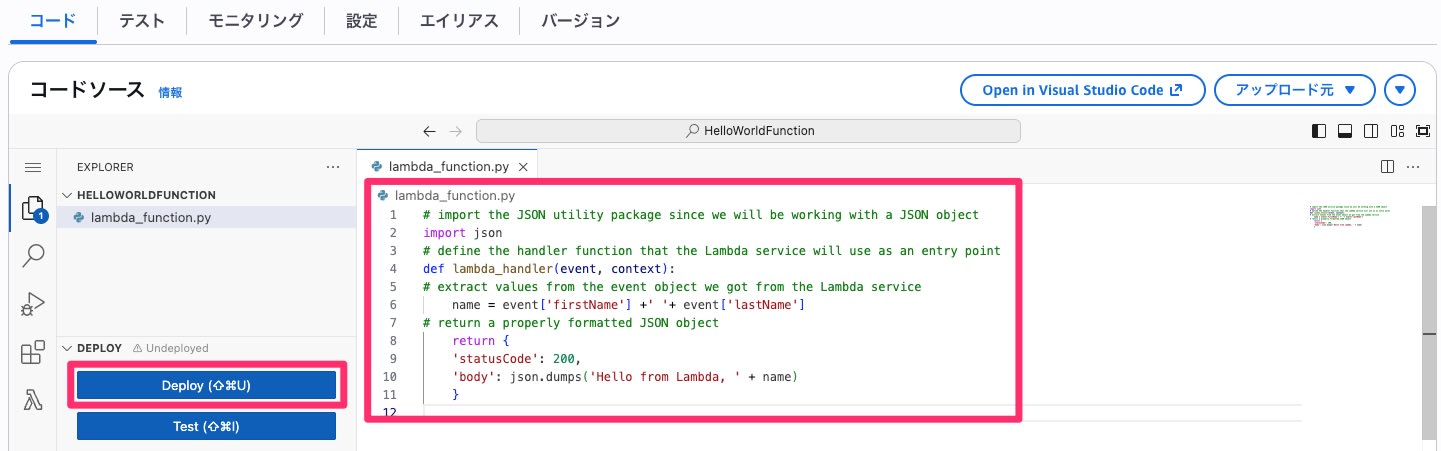Click the 情報 link
1441x451 pixels.
170,92
